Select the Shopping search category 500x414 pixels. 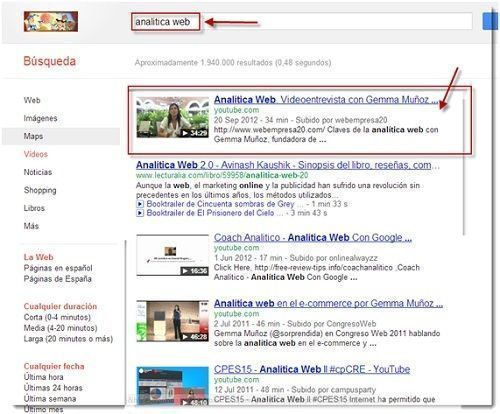click(x=40, y=190)
